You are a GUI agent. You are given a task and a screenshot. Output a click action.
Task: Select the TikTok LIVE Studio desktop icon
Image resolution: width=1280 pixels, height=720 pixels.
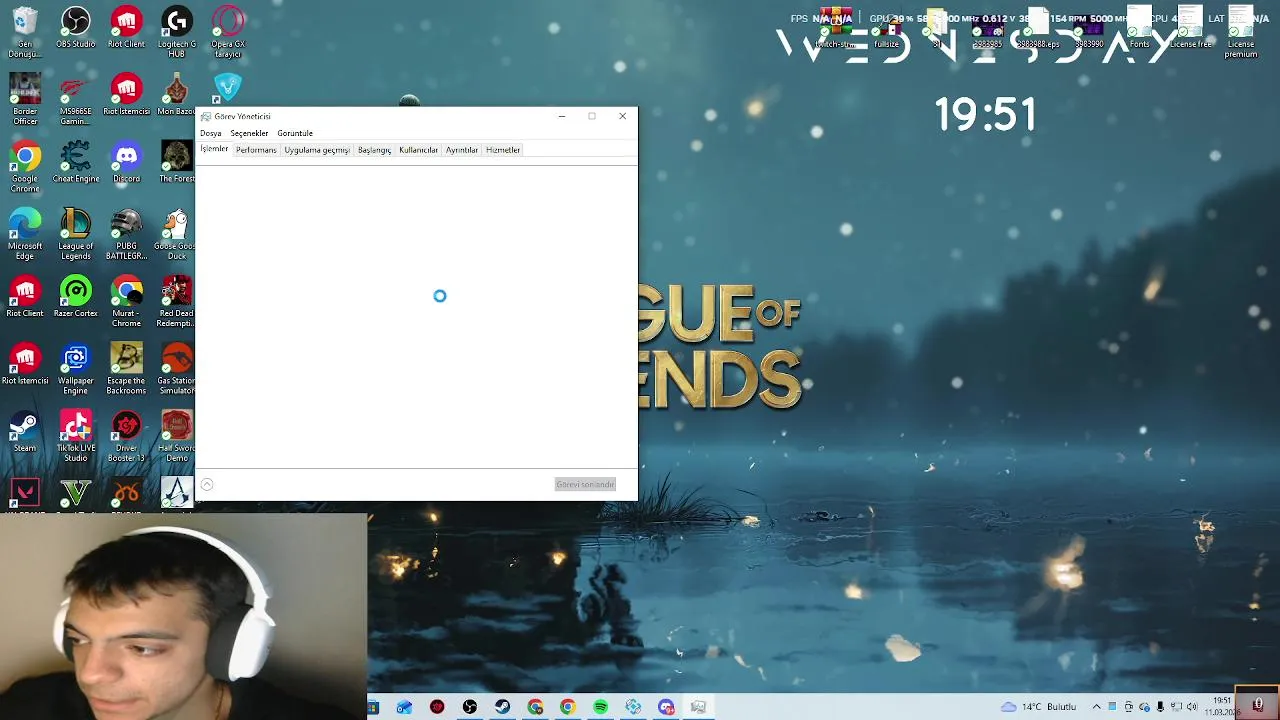pyautogui.click(x=76, y=436)
